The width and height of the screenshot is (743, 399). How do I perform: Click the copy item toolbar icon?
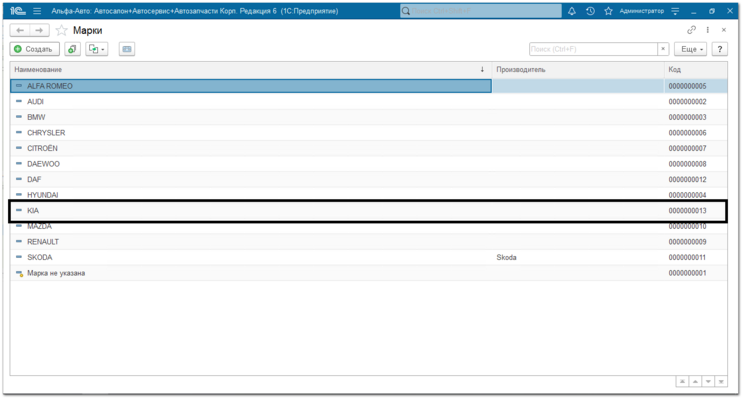point(72,49)
